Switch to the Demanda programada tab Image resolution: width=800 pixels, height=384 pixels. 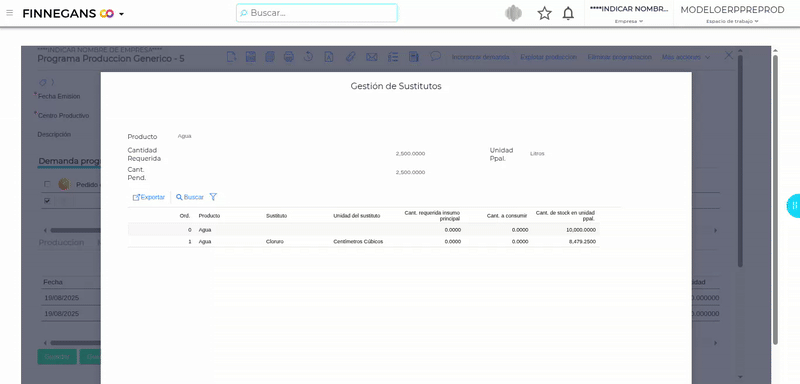click(69, 161)
